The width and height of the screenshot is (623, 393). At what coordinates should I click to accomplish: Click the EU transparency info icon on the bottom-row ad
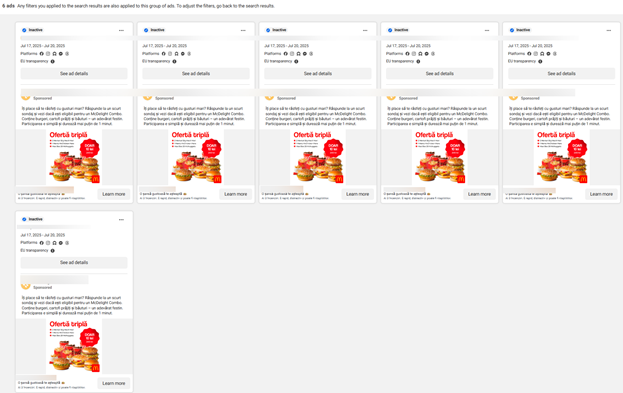[52, 251]
